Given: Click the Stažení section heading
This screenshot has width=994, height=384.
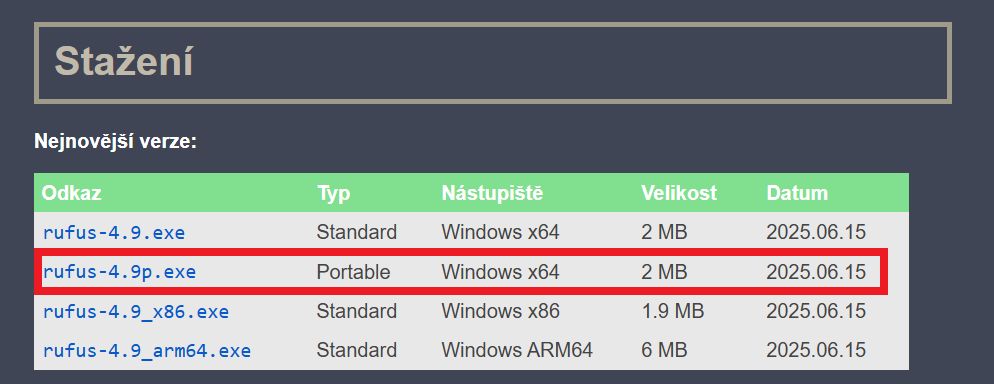Looking at the screenshot, I should (124, 62).
